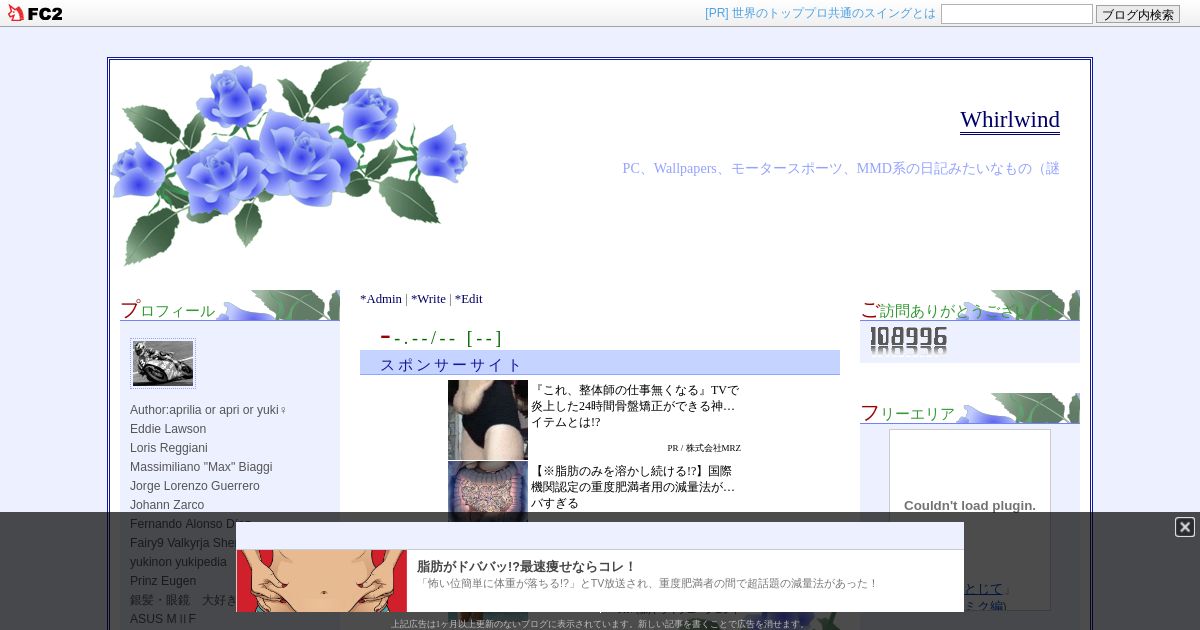Click the FC2 logo icon
The height and width of the screenshot is (630, 1200).
pos(35,13)
